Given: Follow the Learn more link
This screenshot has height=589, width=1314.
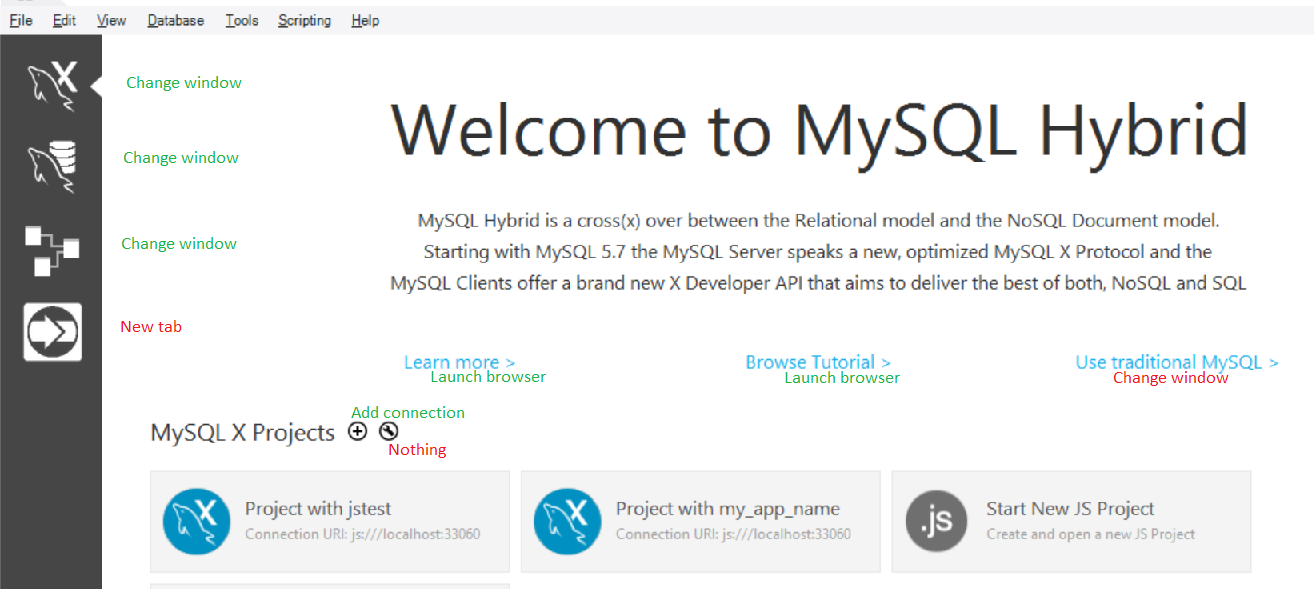Looking at the screenshot, I should 460,362.
